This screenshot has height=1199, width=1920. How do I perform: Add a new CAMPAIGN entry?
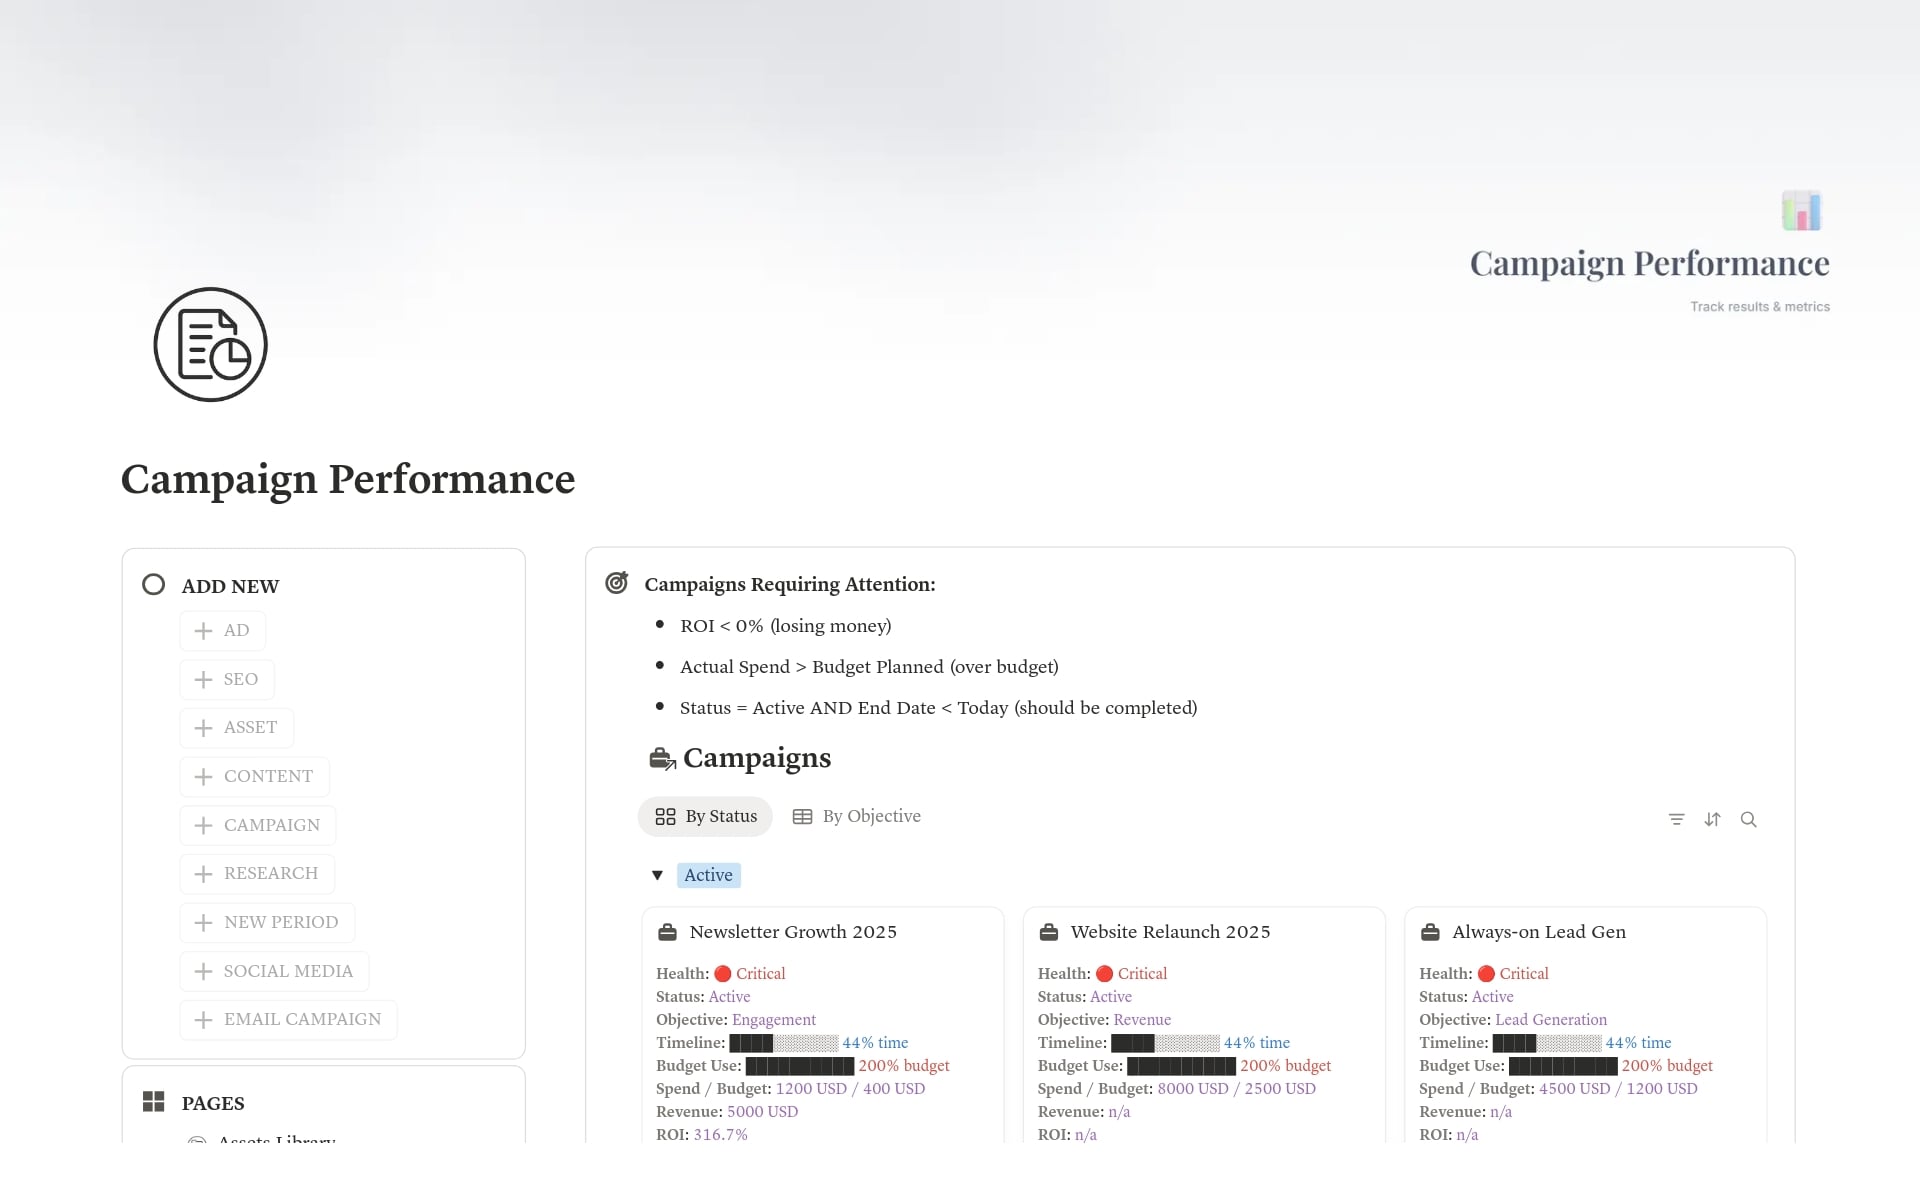click(x=258, y=826)
